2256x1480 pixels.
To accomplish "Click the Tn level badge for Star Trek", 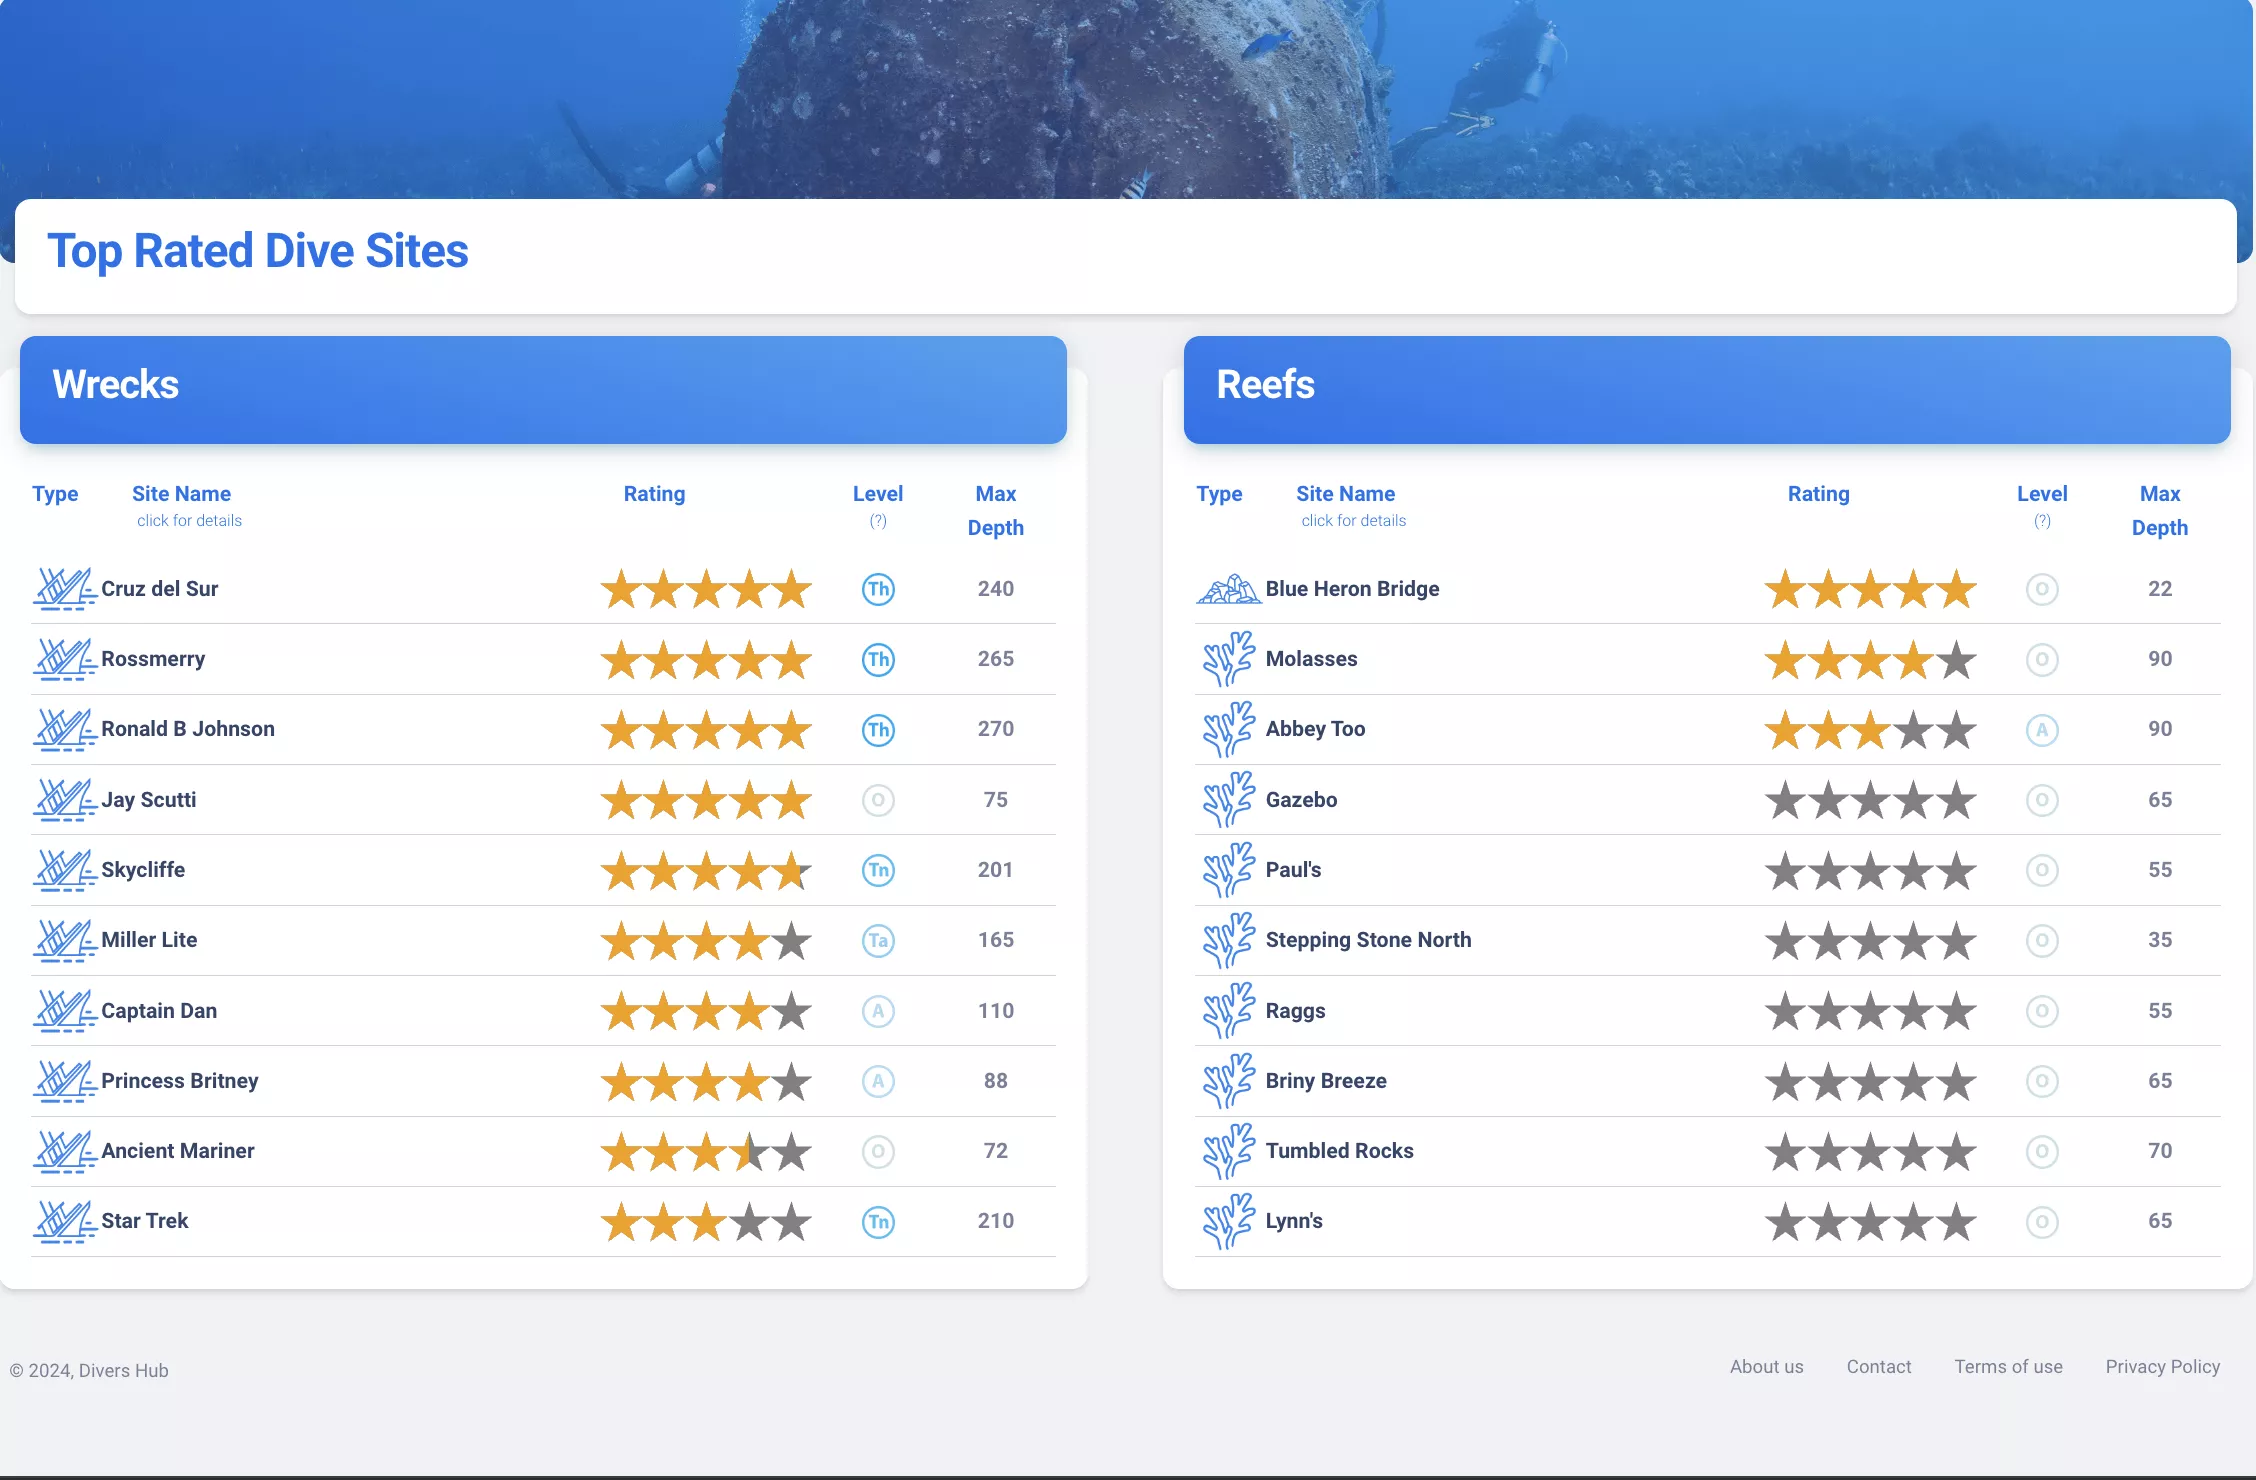I will tap(878, 1221).
